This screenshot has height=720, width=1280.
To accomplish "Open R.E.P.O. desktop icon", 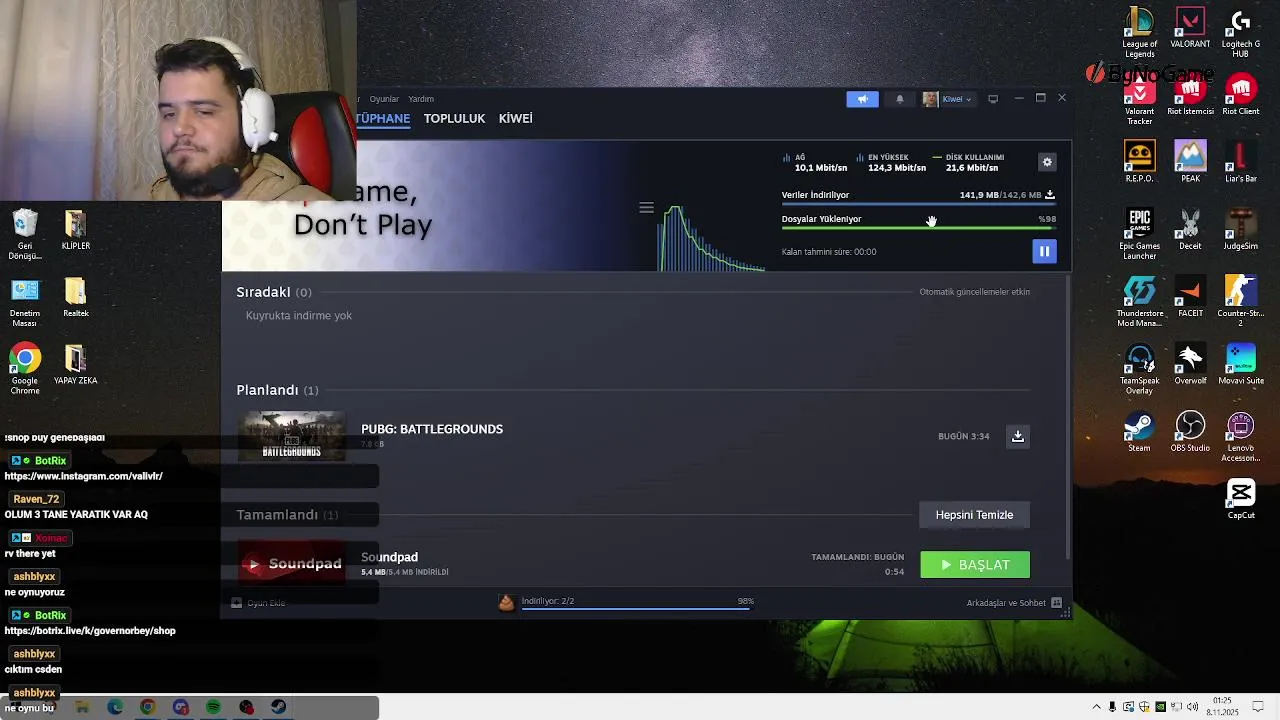I will pos(1139,162).
